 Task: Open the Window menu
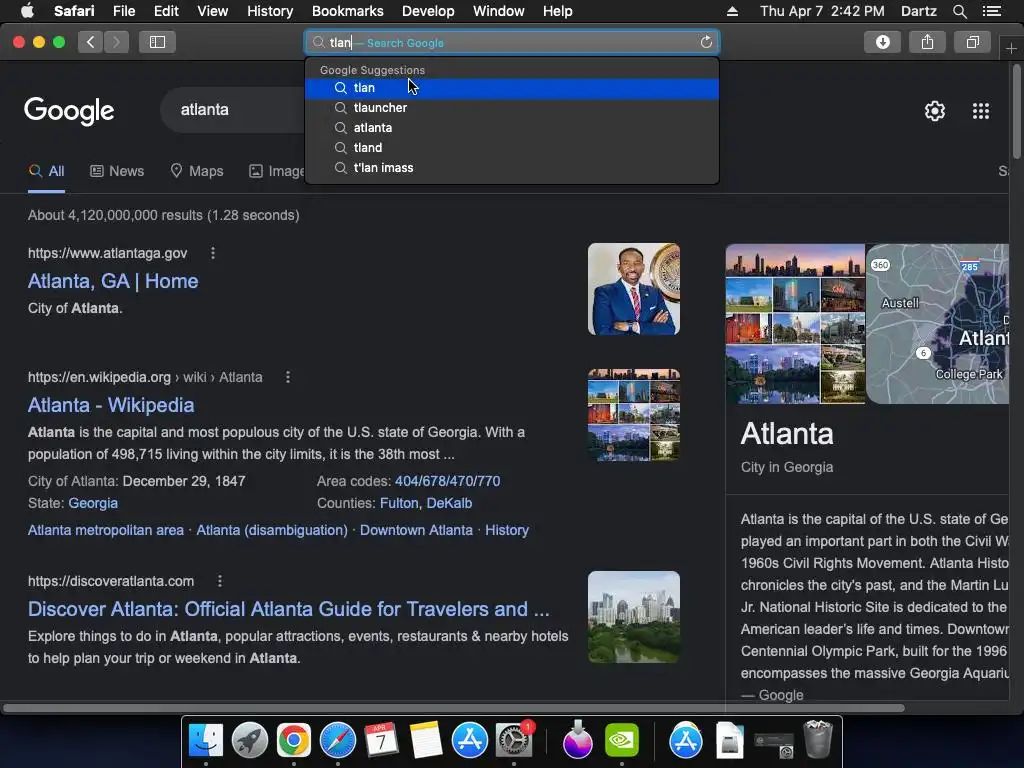pyautogui.click(x=498, y=11)
